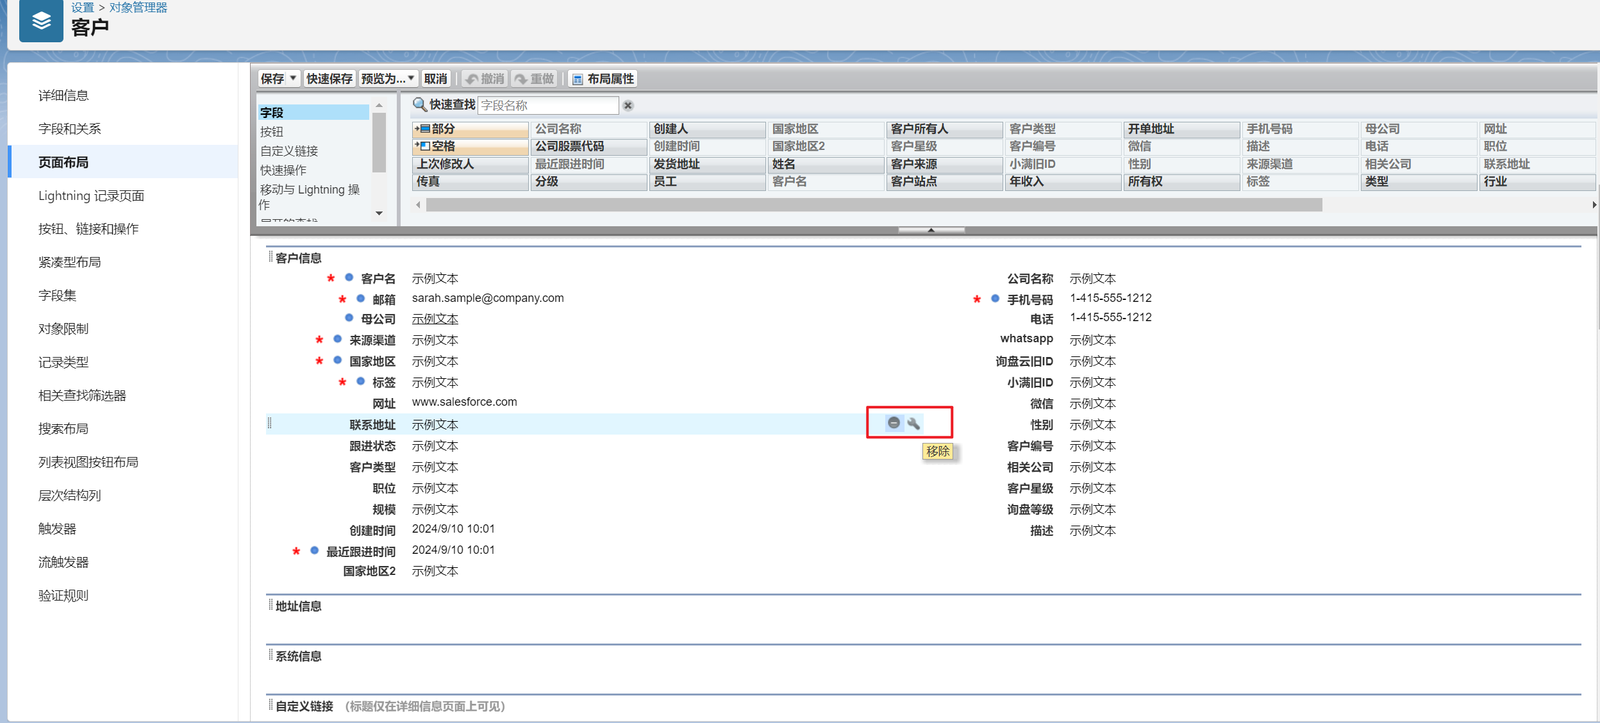
Task: Click the palette horizontal scrollbar
Action: point(873,205)
